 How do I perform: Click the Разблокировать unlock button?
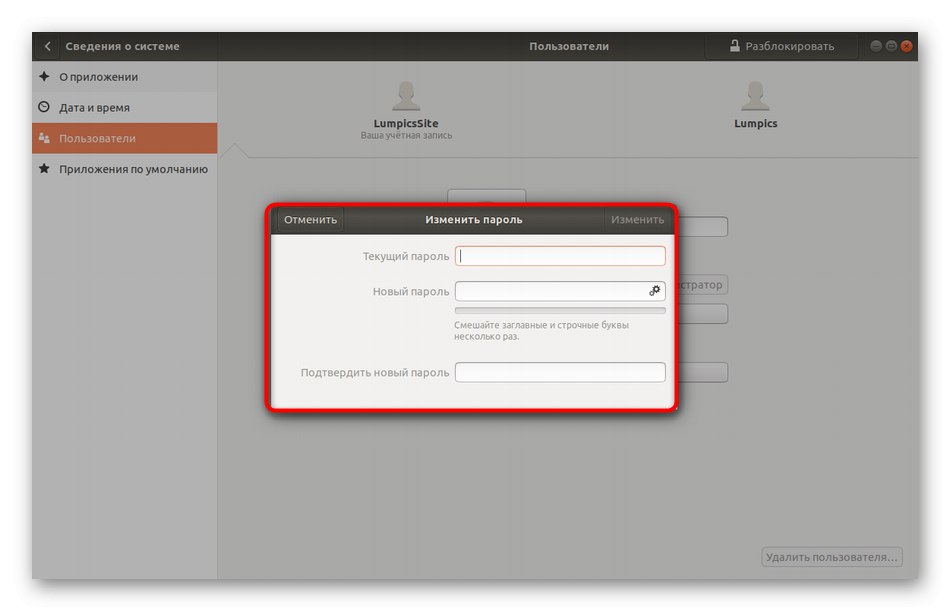click(782, 46)
